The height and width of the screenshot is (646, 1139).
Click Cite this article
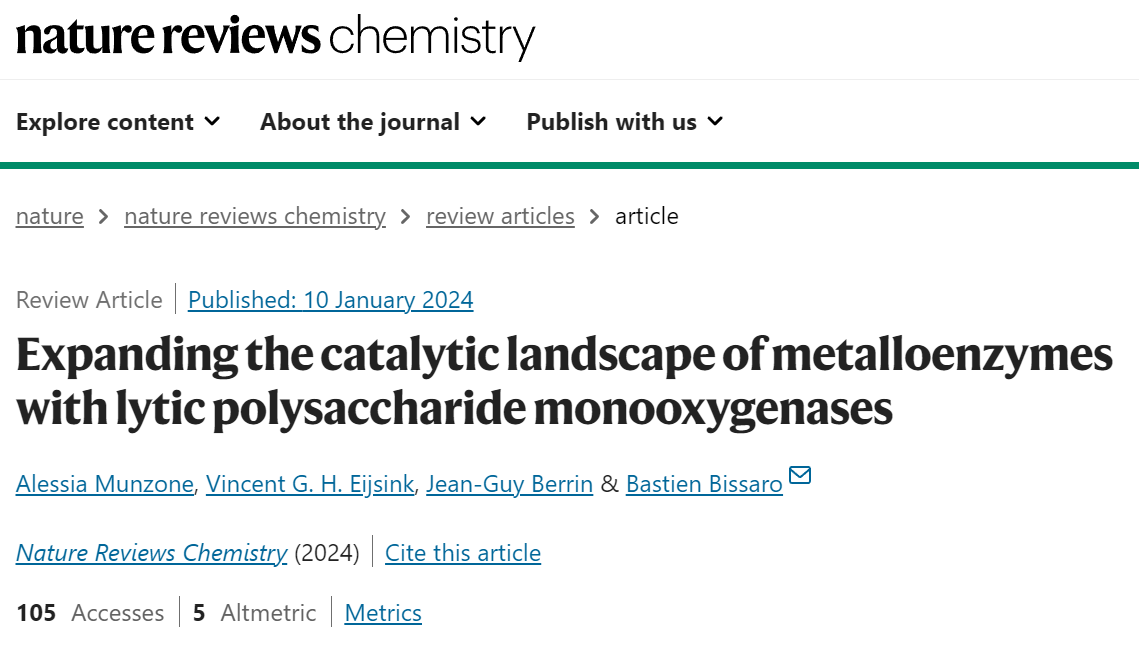(463, 553)
